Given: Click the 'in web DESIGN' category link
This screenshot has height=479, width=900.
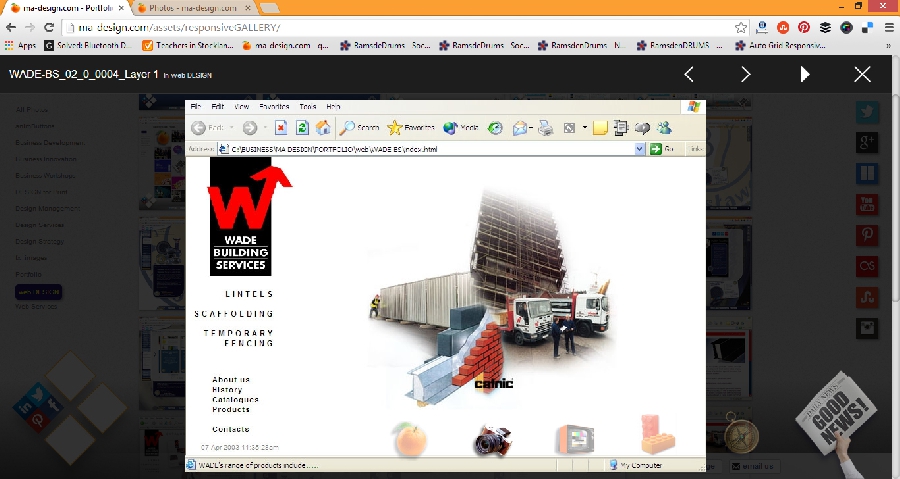Looking at the screenshot, I should [188, 75].
